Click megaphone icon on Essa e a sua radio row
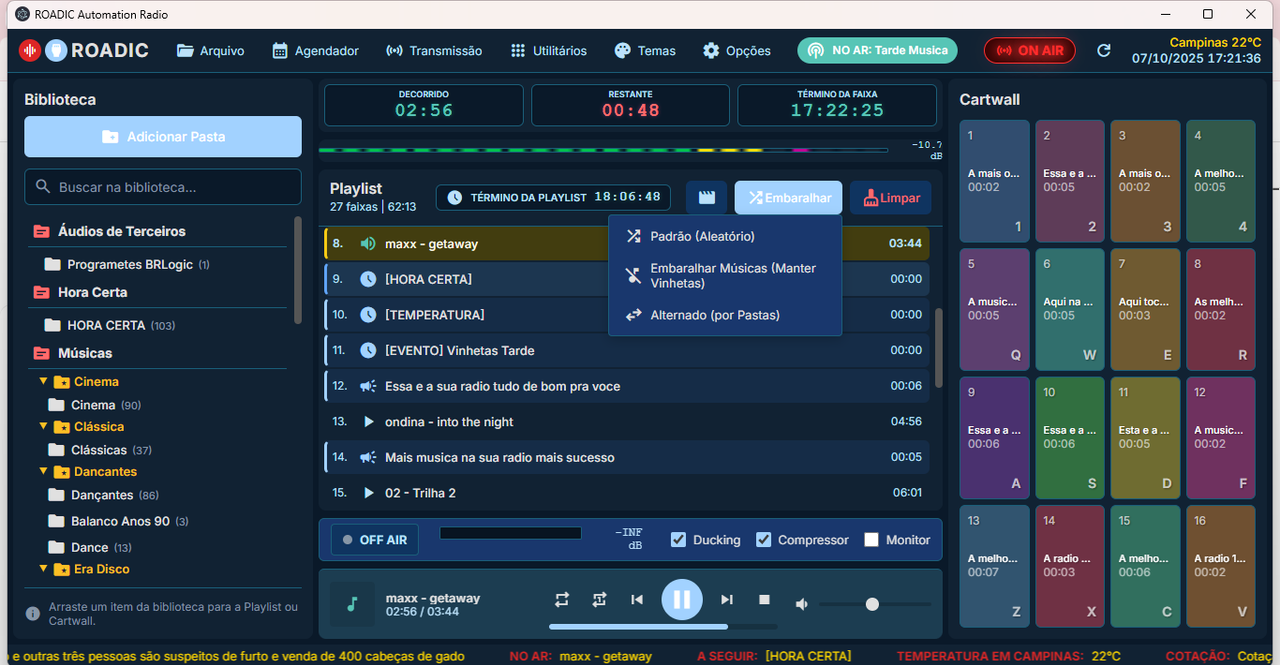This screenshot has height=665, width=1280. 368,386
